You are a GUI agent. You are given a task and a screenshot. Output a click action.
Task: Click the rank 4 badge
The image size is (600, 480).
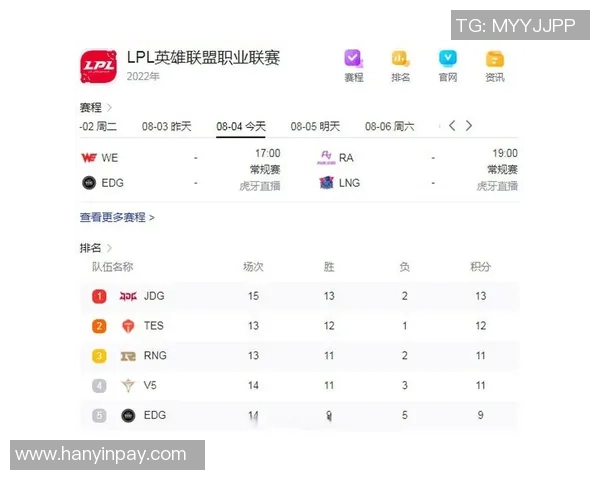(x=99, y=385)
